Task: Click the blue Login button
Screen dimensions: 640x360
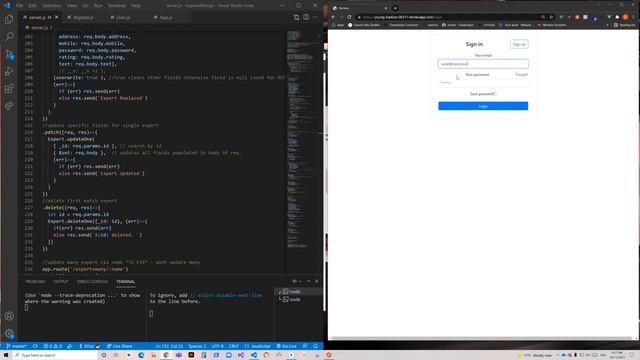Action: 483,106
